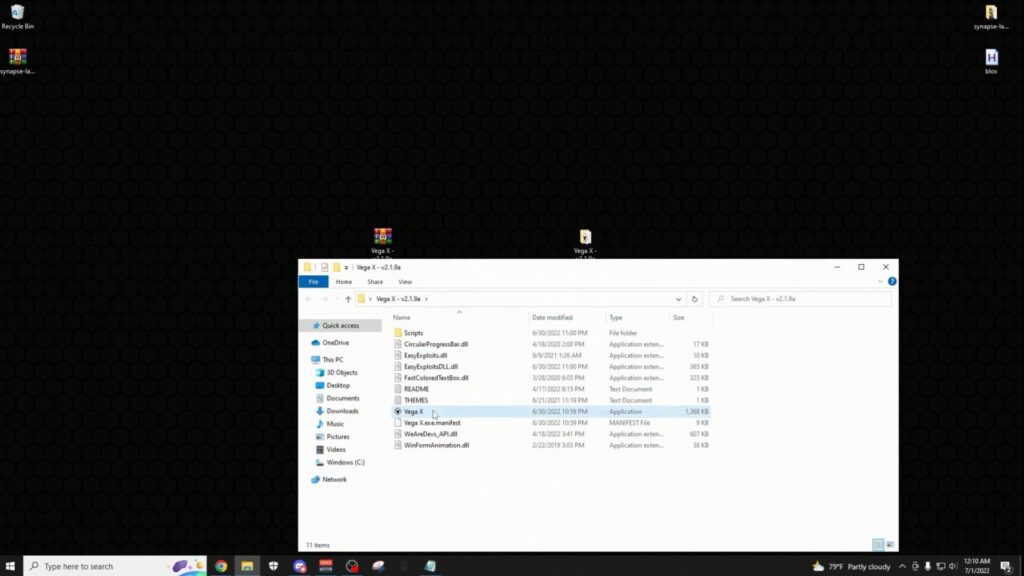
Task: Expand the breadcrumb root chevron
Action: coord(370,299)
